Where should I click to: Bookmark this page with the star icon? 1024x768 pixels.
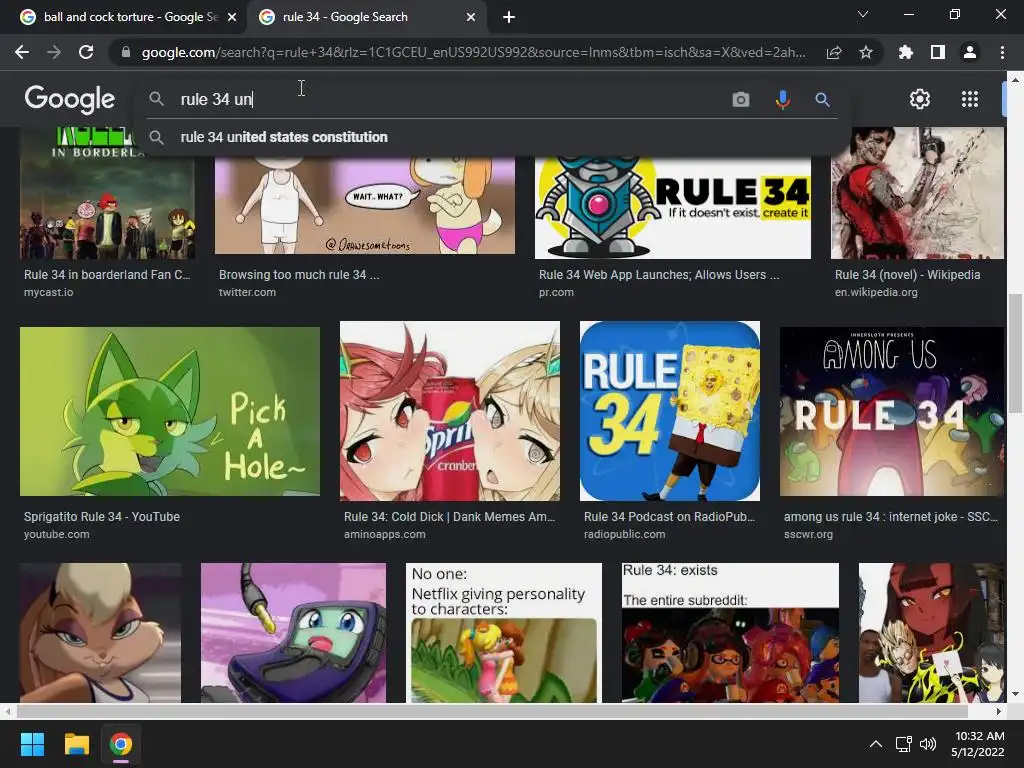[866, 52]
